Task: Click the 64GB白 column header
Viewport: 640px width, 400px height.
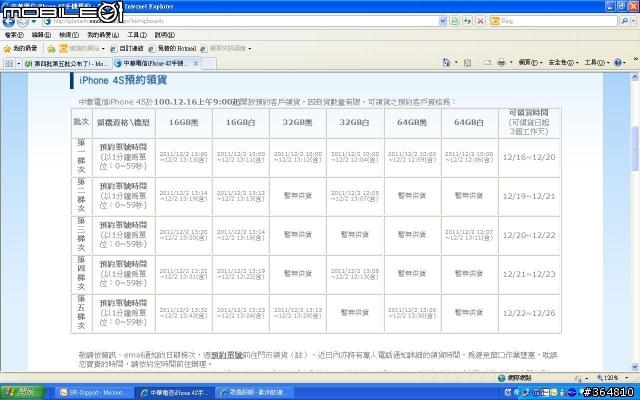Action: coord(469,122)
